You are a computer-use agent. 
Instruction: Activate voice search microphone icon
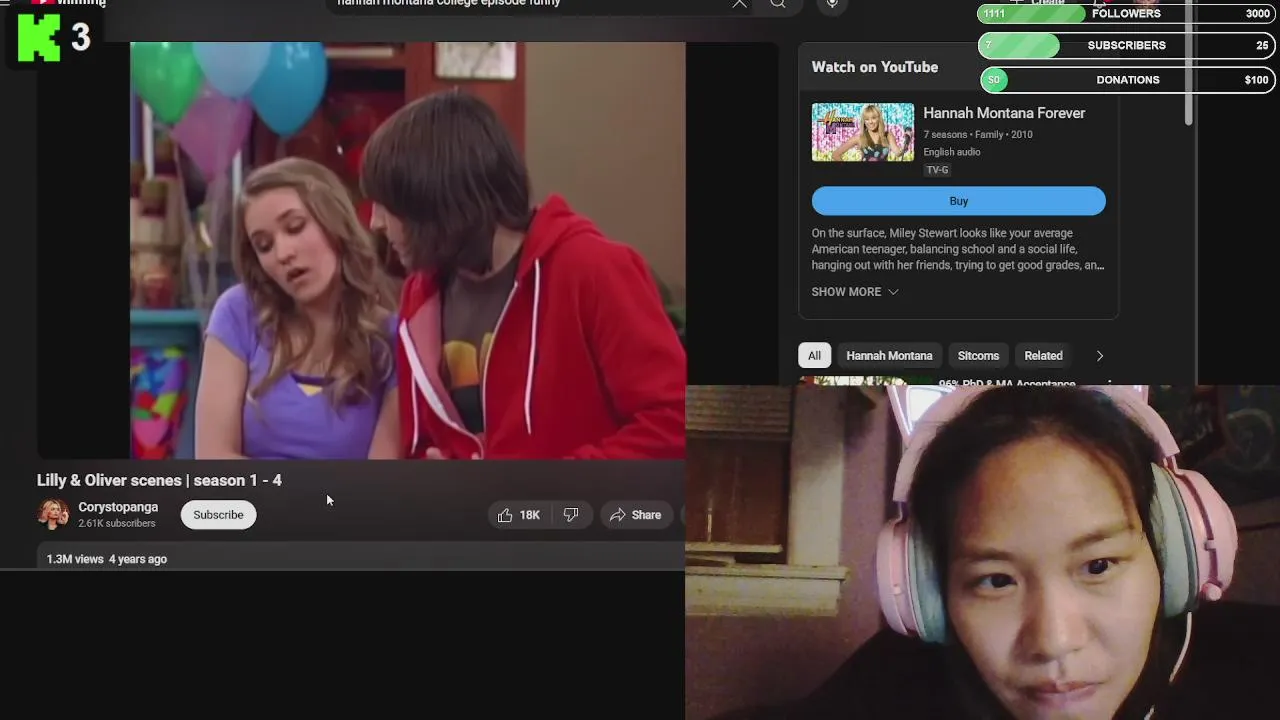click(832, 3)
